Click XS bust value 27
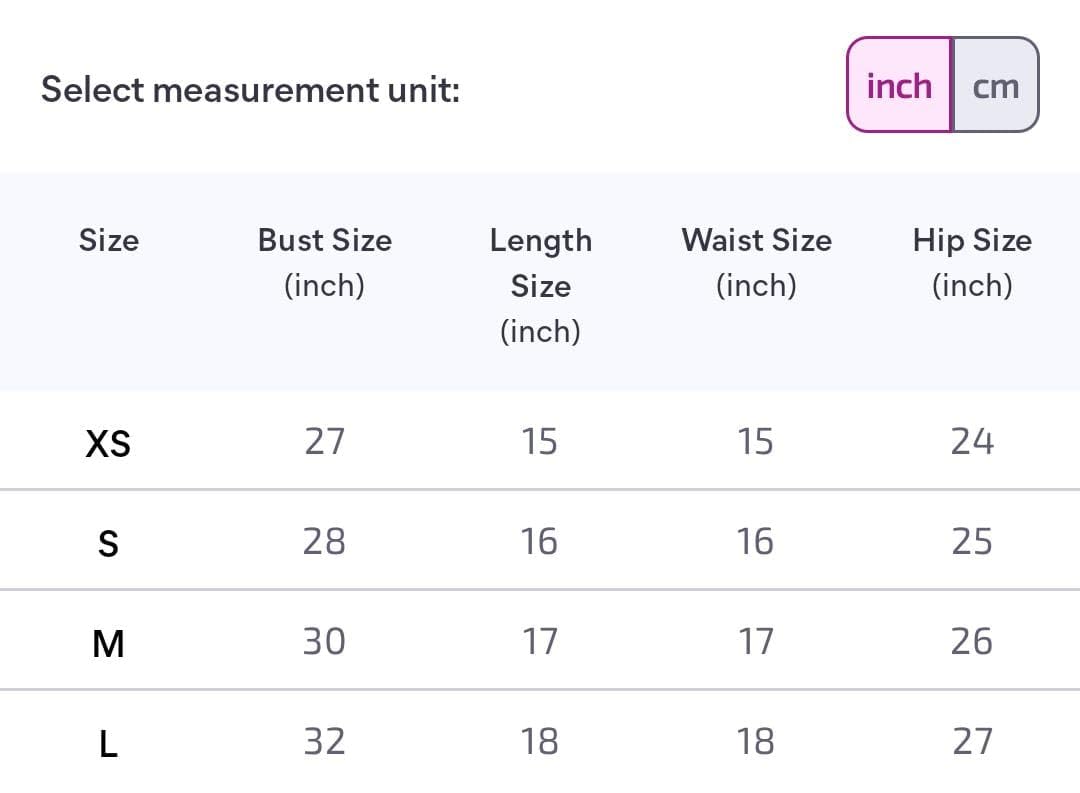 click(324, 441)
